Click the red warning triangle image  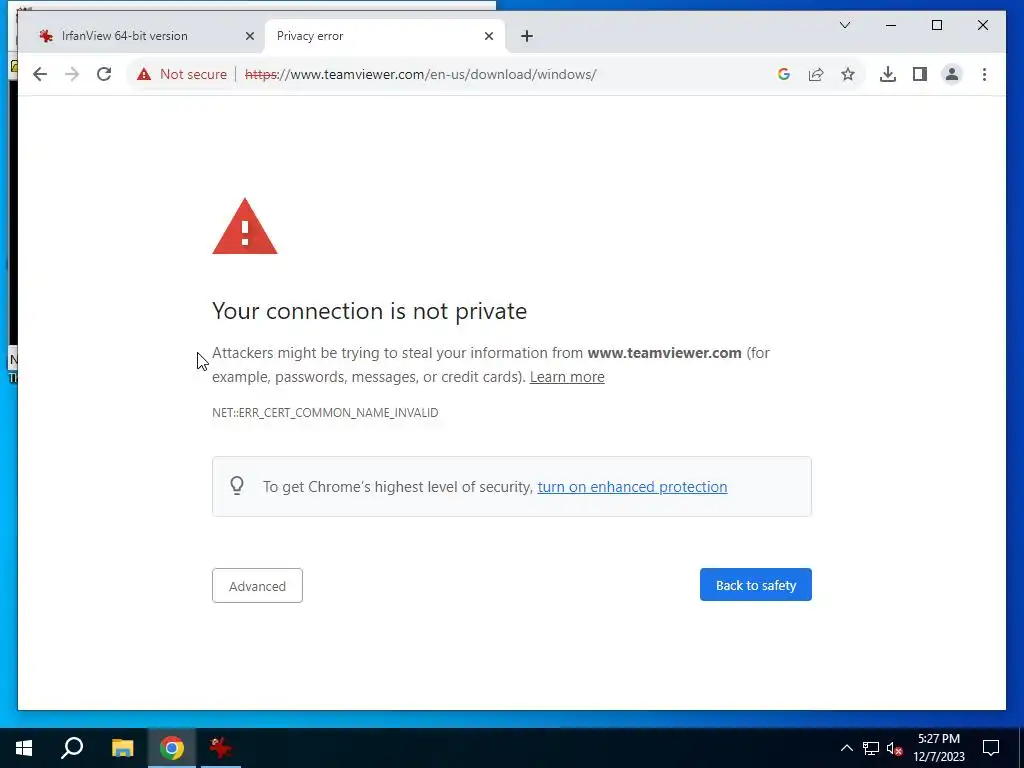(x=245, y=227)
